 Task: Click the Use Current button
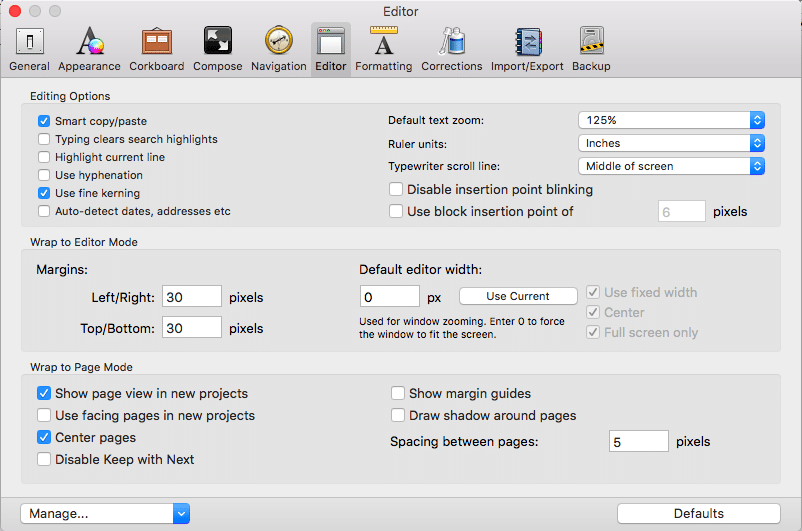coord(518,296)
